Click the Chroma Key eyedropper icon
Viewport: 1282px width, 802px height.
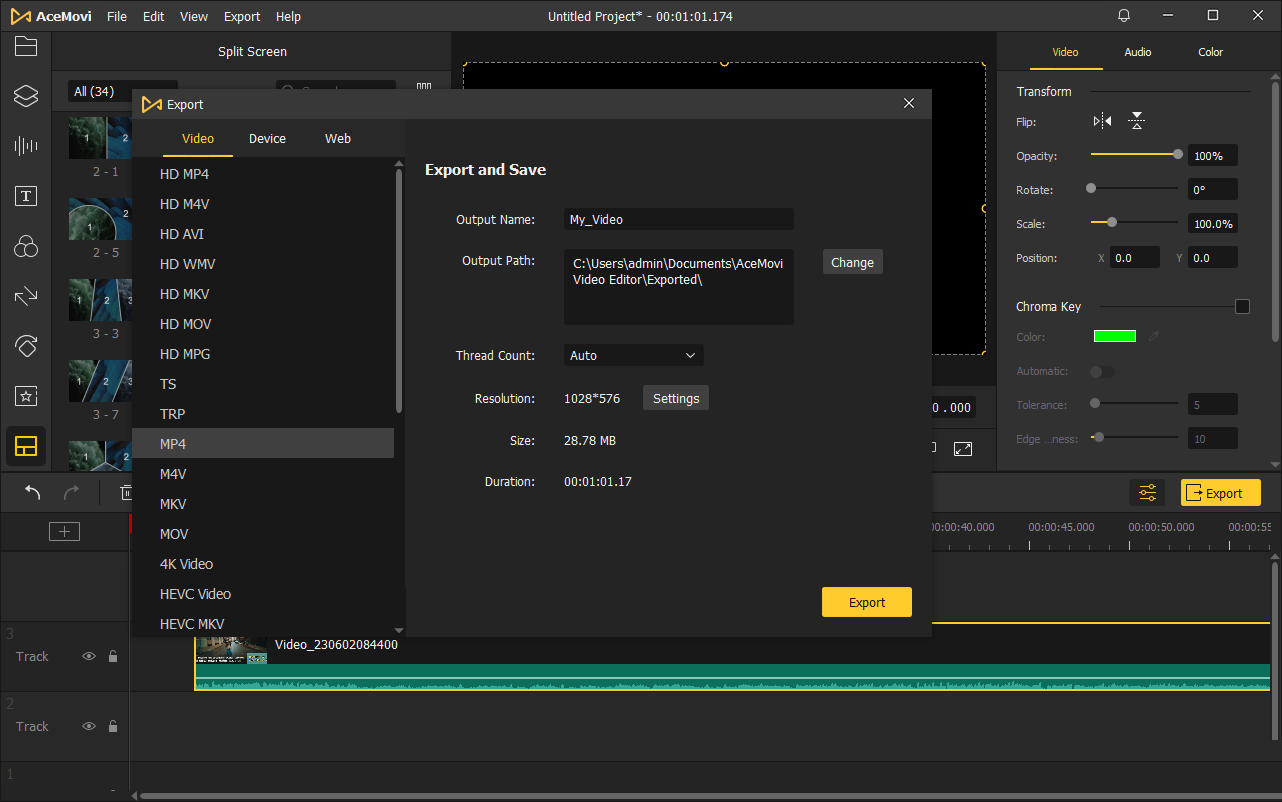(x=1154, y=336)
